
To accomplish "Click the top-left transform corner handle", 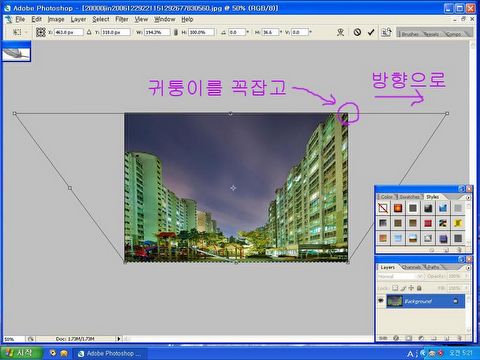I will coord(14,113).
